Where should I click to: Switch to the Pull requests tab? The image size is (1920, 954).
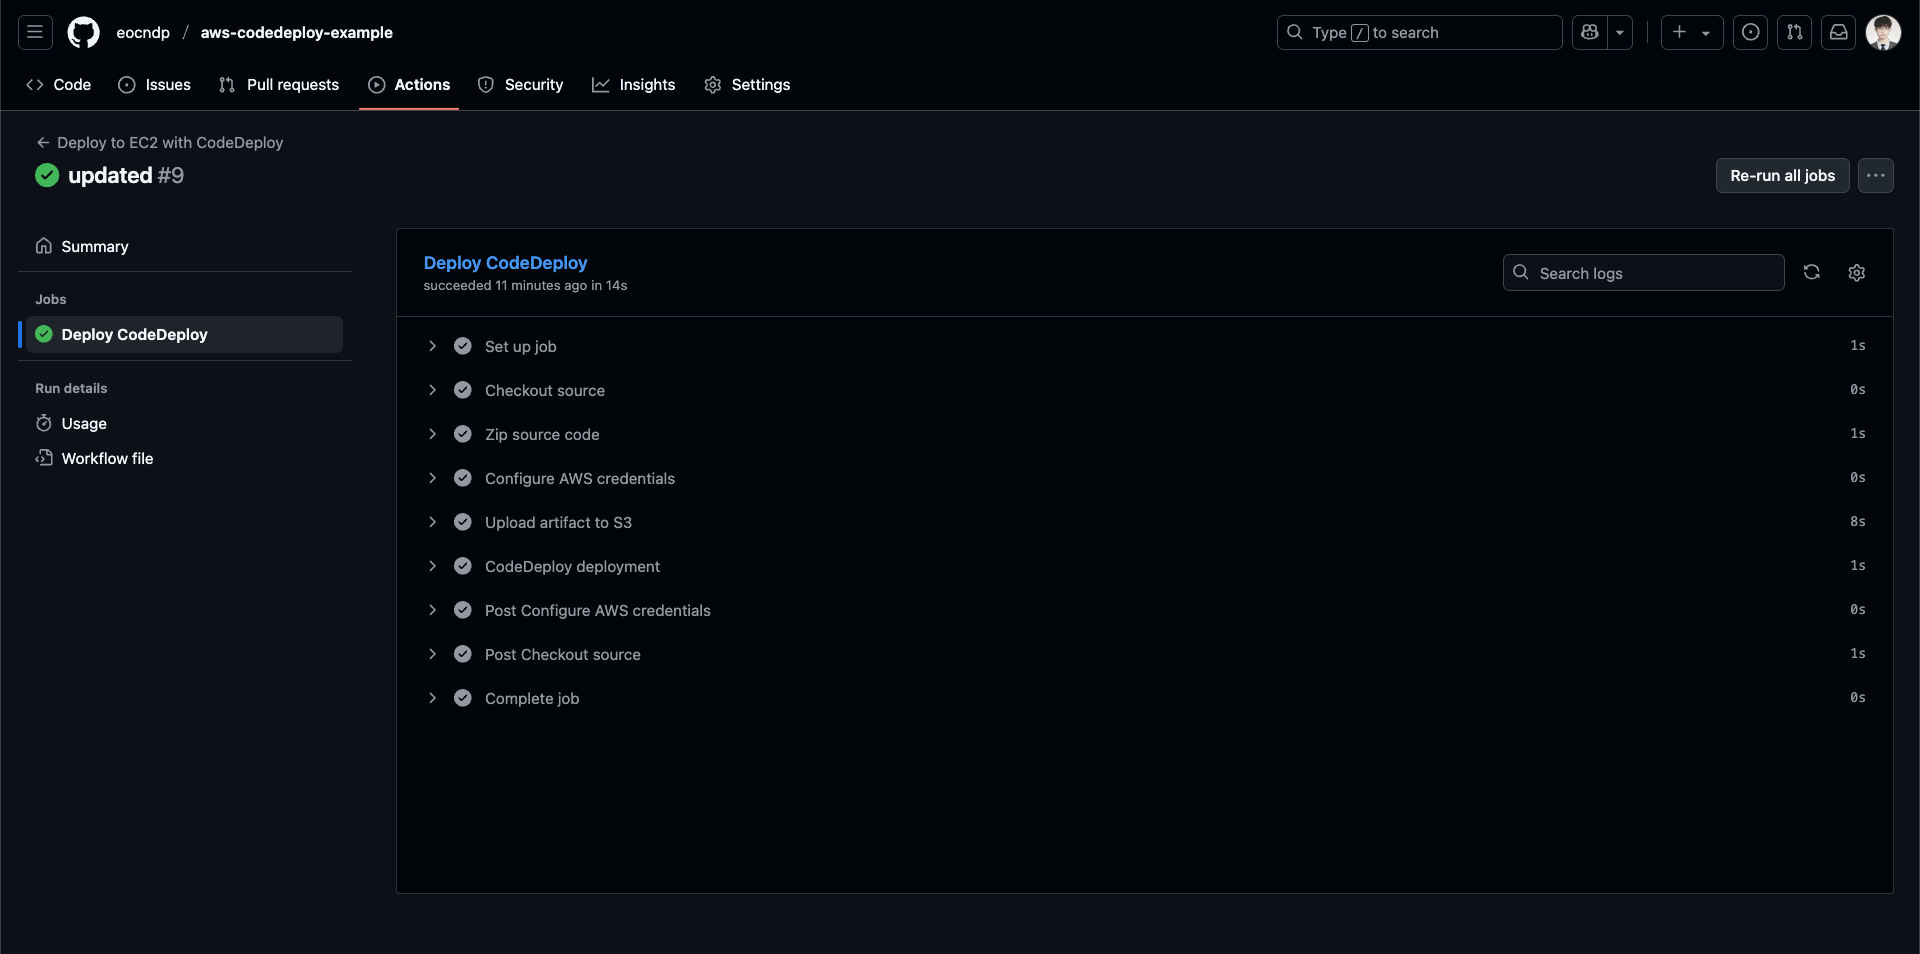tap(279, 85)
